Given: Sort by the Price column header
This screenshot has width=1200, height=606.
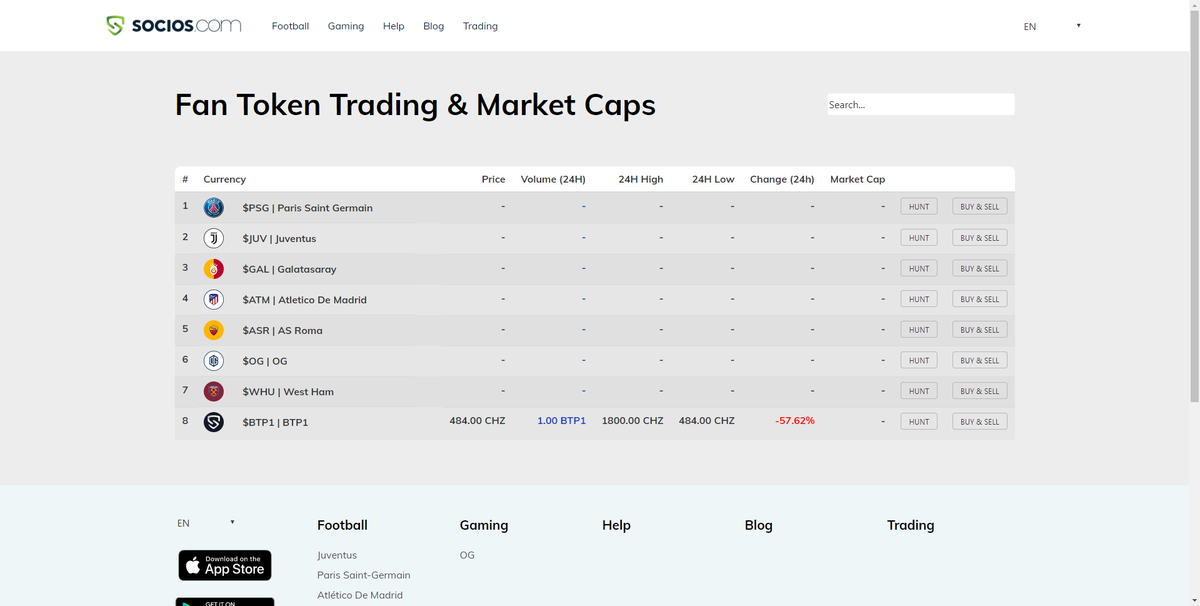Looking at the screenshot, I should tap(493, 179).
